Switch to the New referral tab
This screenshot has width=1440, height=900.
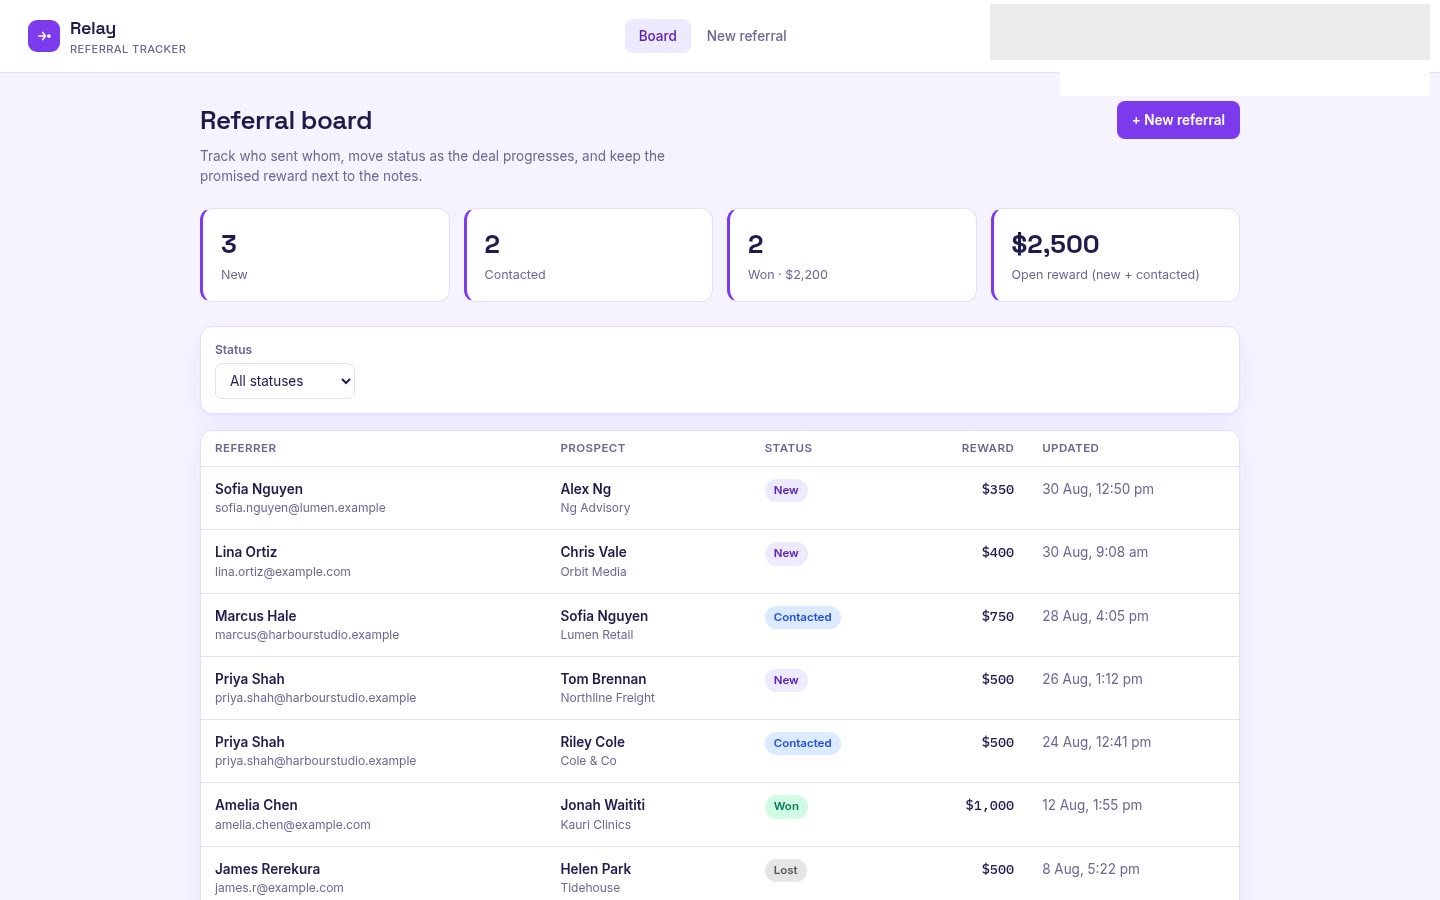[x=746, y=36]
